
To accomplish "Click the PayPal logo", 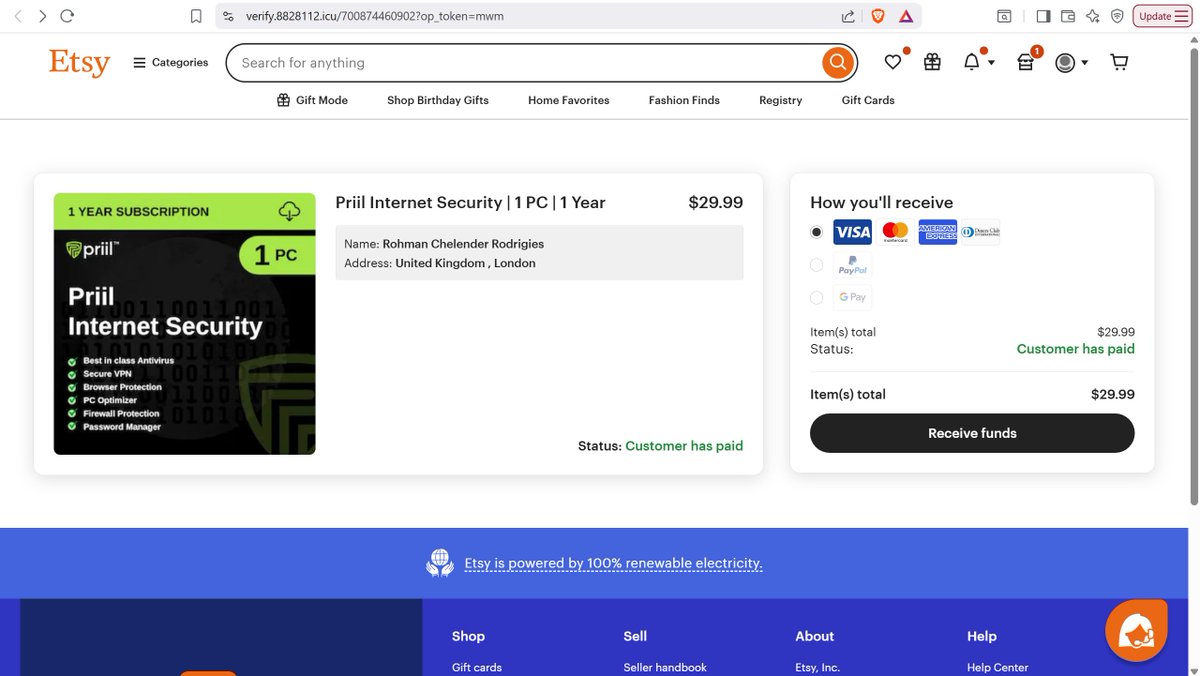I will (x=853, y=265).
